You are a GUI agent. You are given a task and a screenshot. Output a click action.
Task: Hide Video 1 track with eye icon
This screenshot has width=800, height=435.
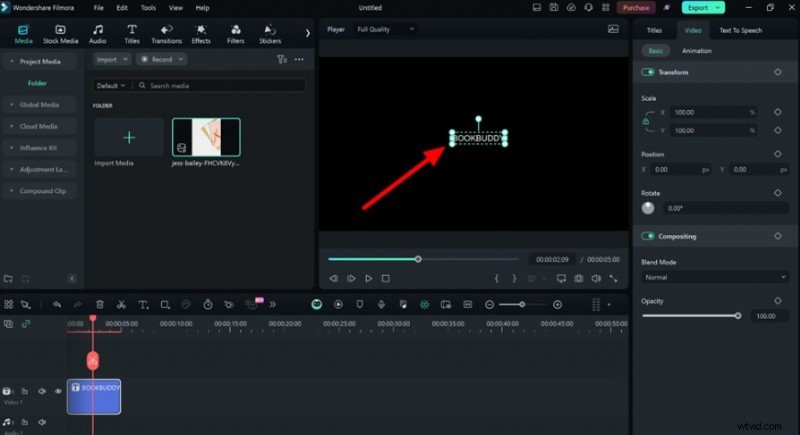57,391
